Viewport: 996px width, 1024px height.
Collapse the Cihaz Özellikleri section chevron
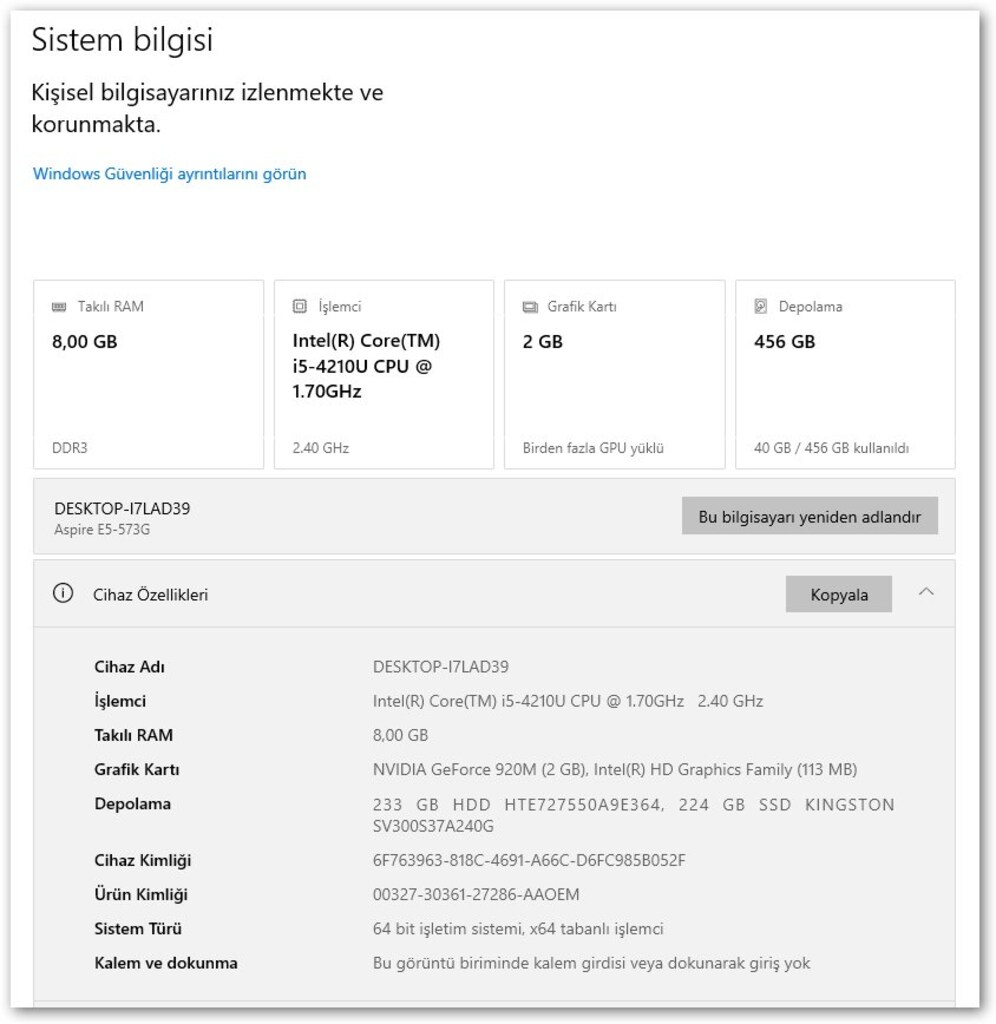pyautogui.click(x=925, y=592)
